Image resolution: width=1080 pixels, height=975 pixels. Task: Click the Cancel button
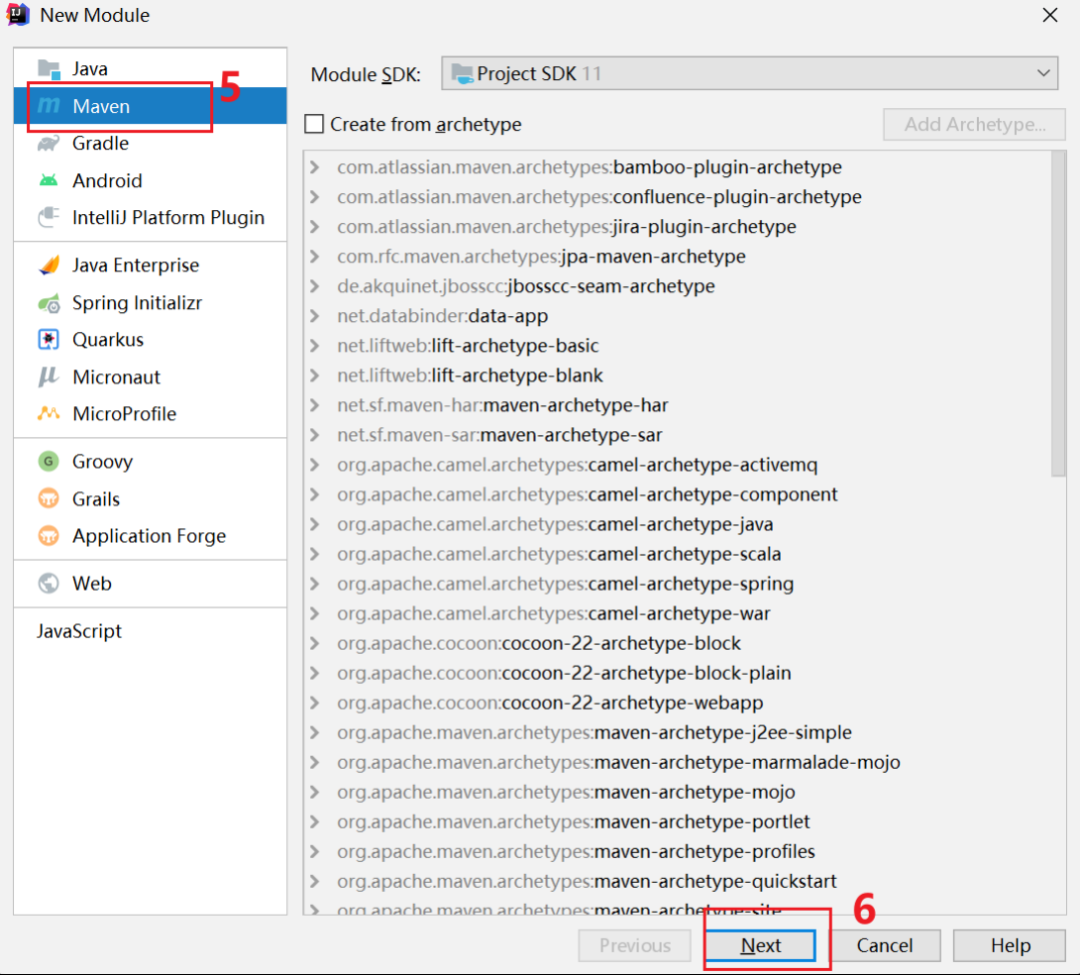(884, 945)
